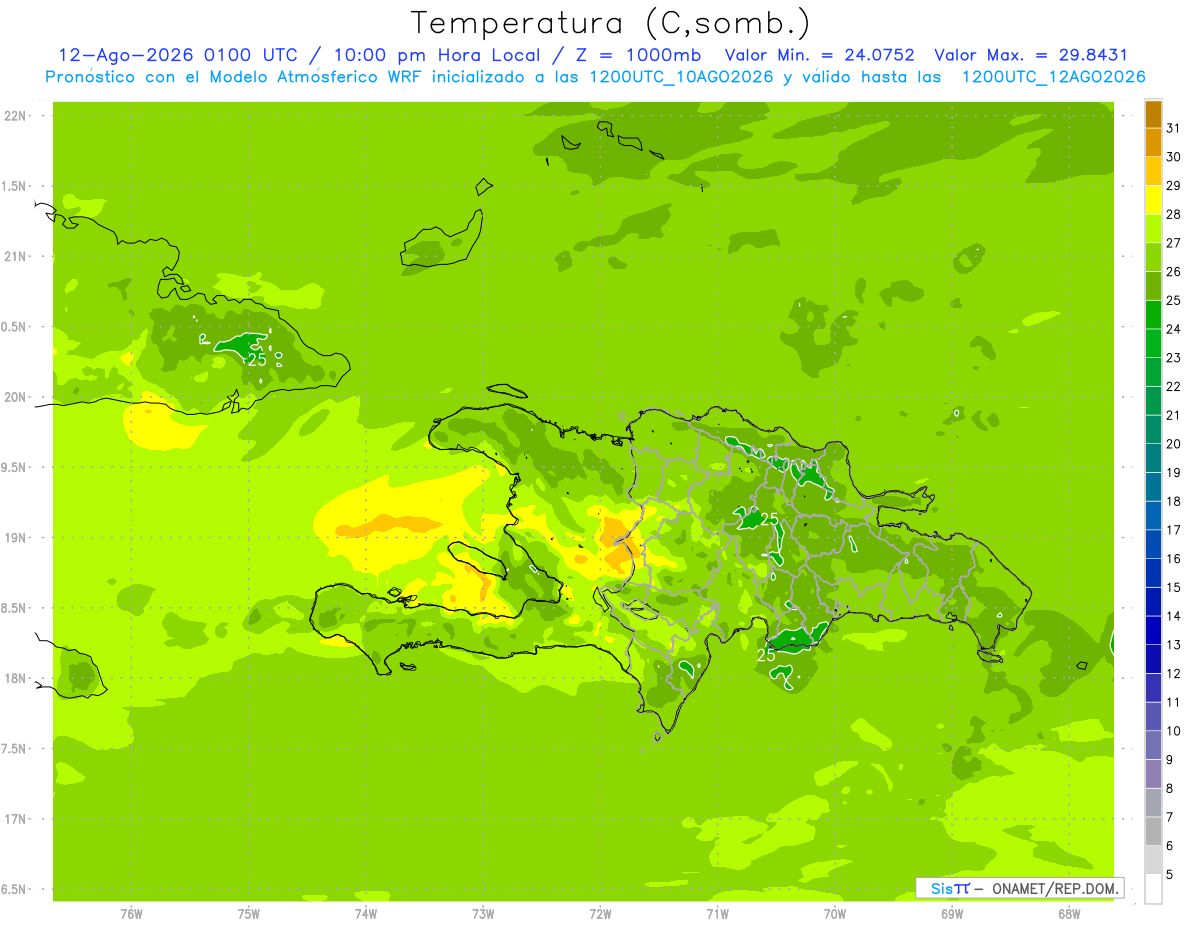Pick the teal legend swatch between 19 and 20
The width and height of the screenshot is (1200, 927).
(x=1153, y=459)
